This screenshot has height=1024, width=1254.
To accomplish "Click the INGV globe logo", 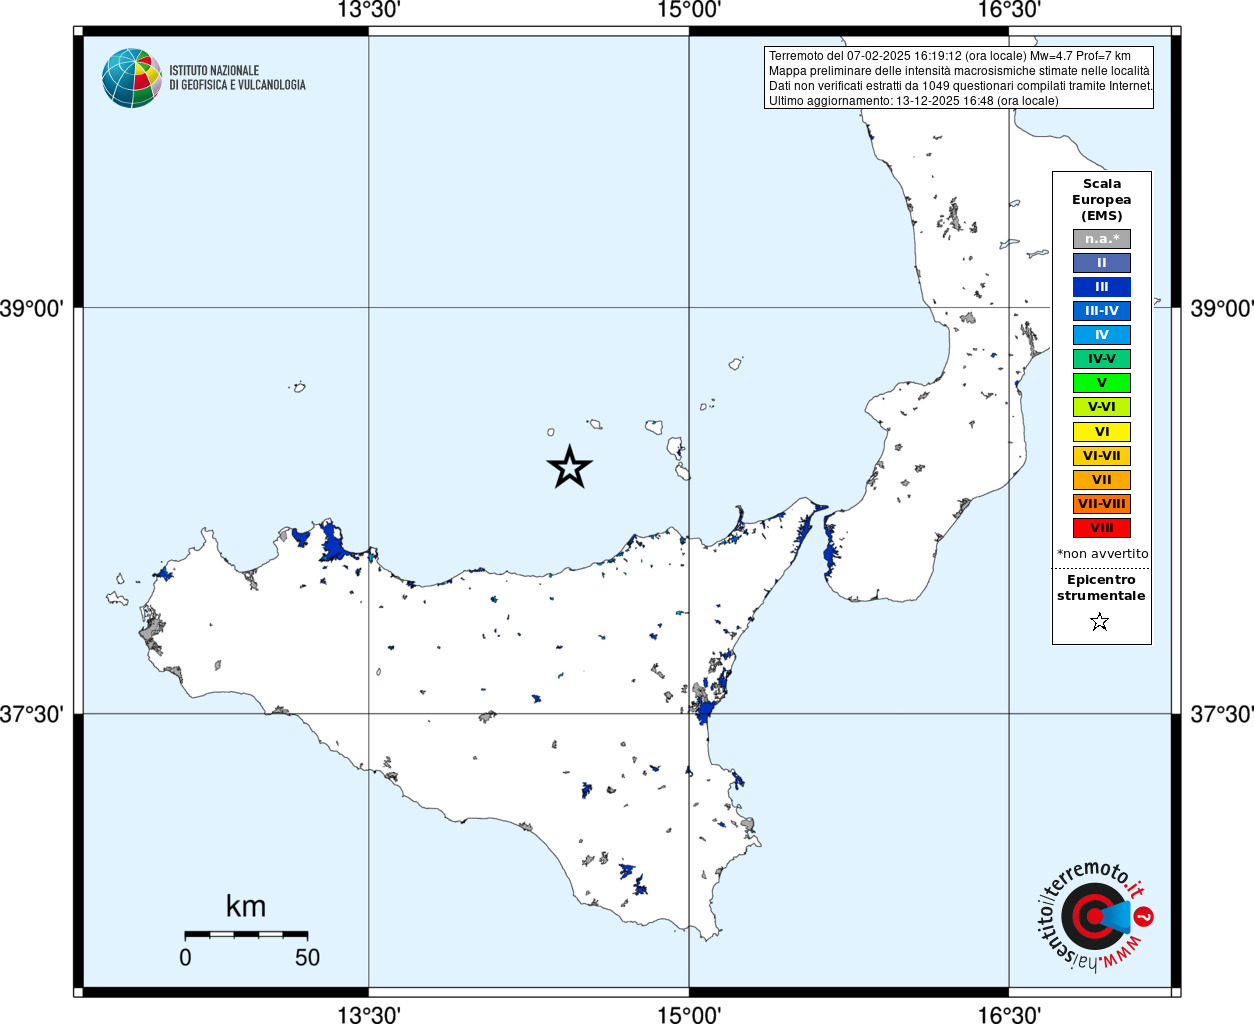I will (x=132, y=78).
